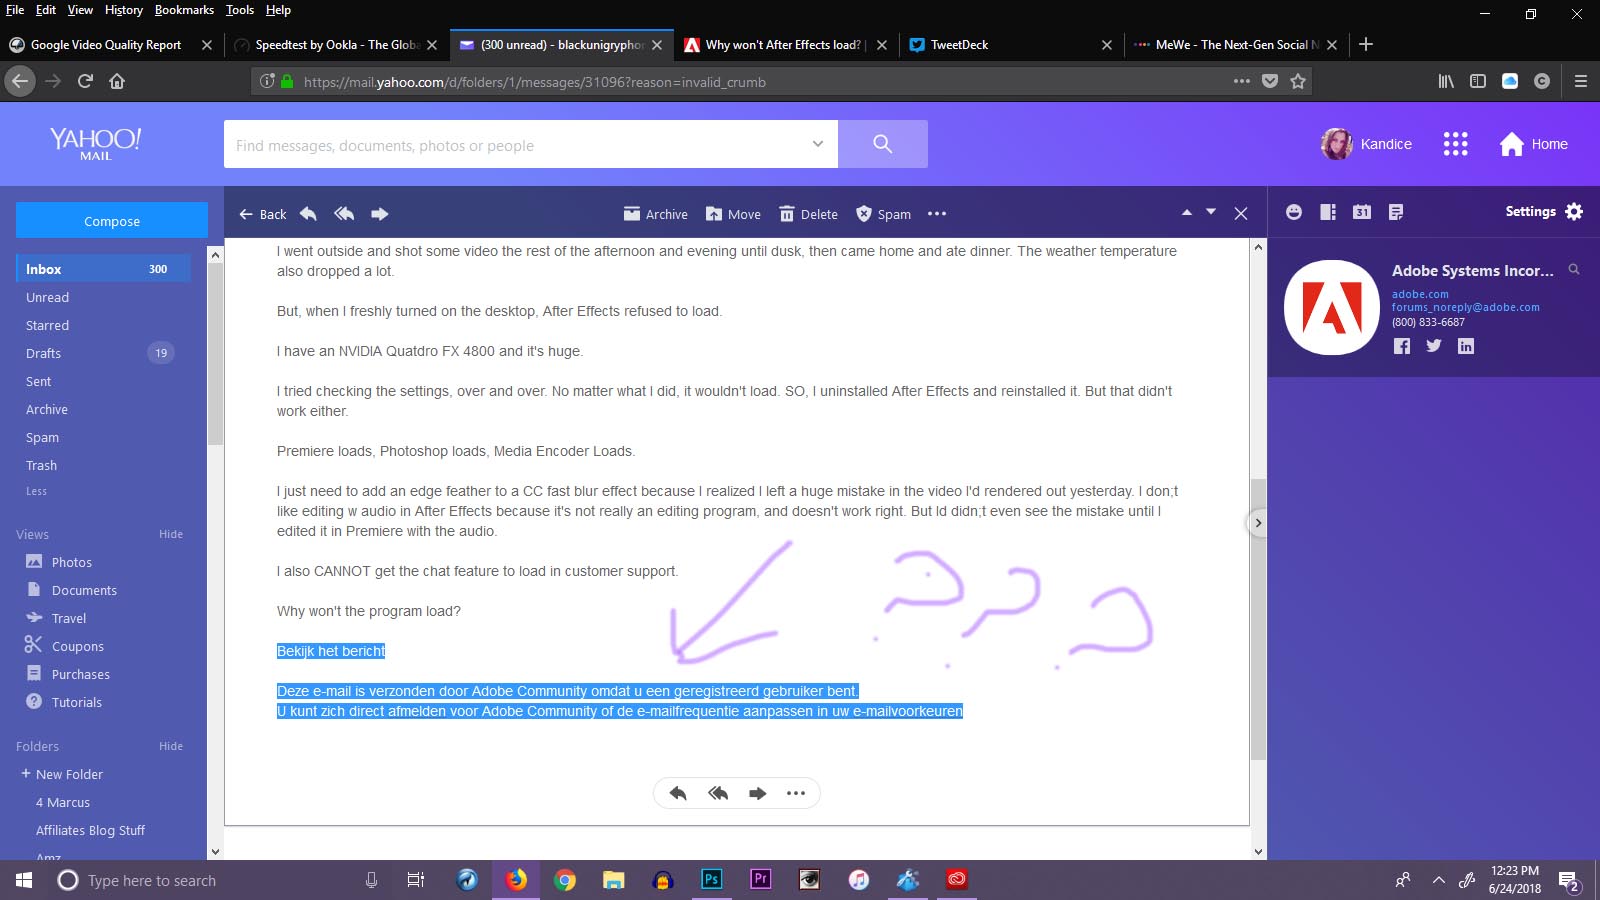Close the open message with the X
This screenshot has width=1600, height=900.
coord(1241,213)
